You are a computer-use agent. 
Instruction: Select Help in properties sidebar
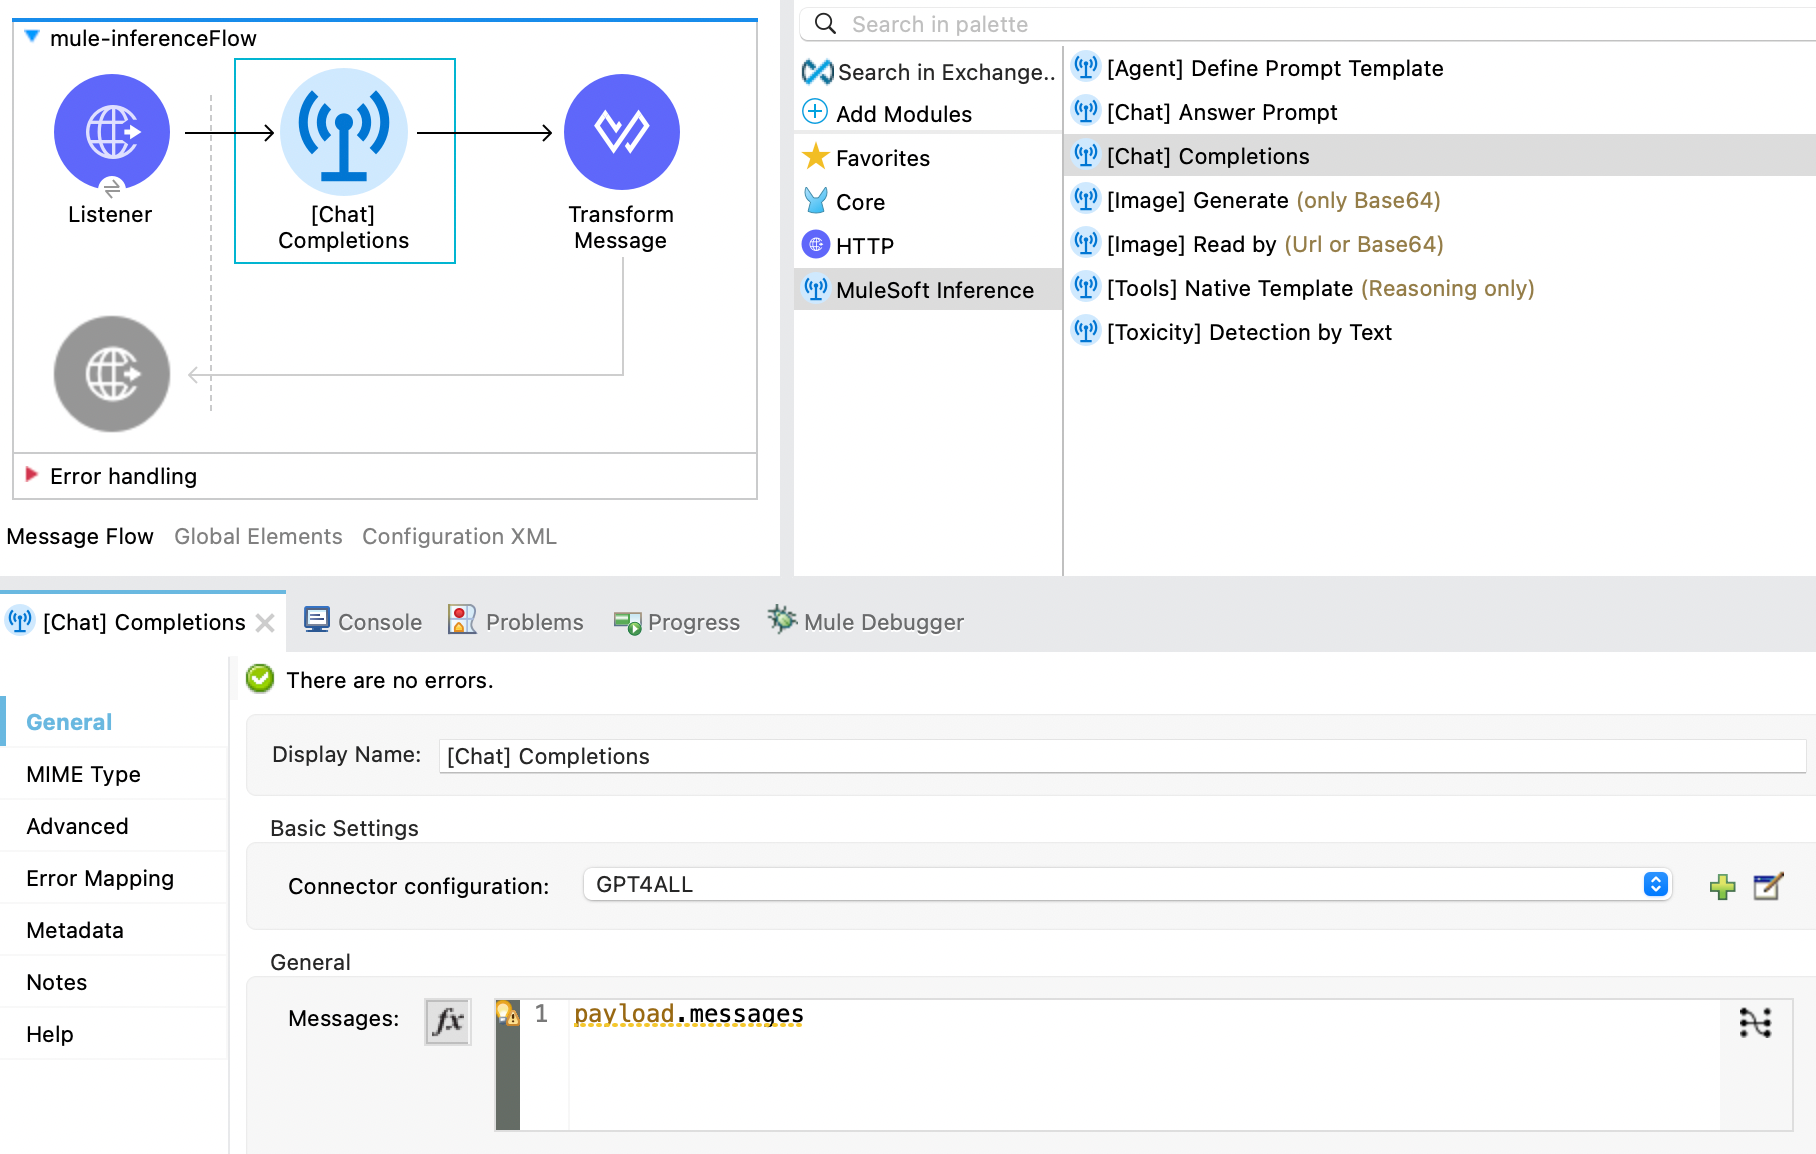tap(114, 1034)
